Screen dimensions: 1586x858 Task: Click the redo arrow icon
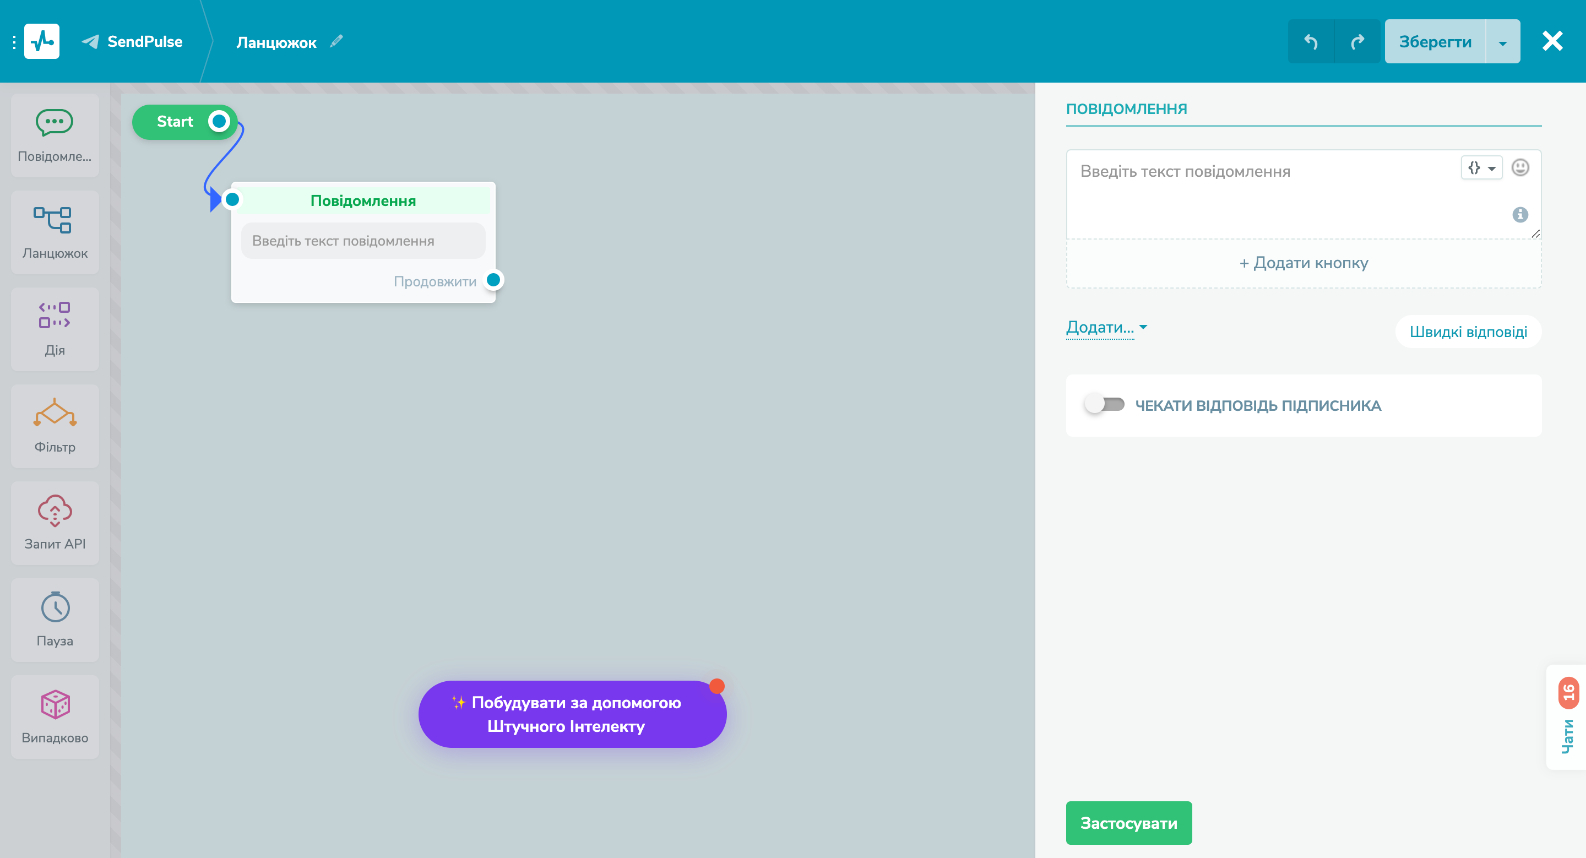click(1357, 42)
